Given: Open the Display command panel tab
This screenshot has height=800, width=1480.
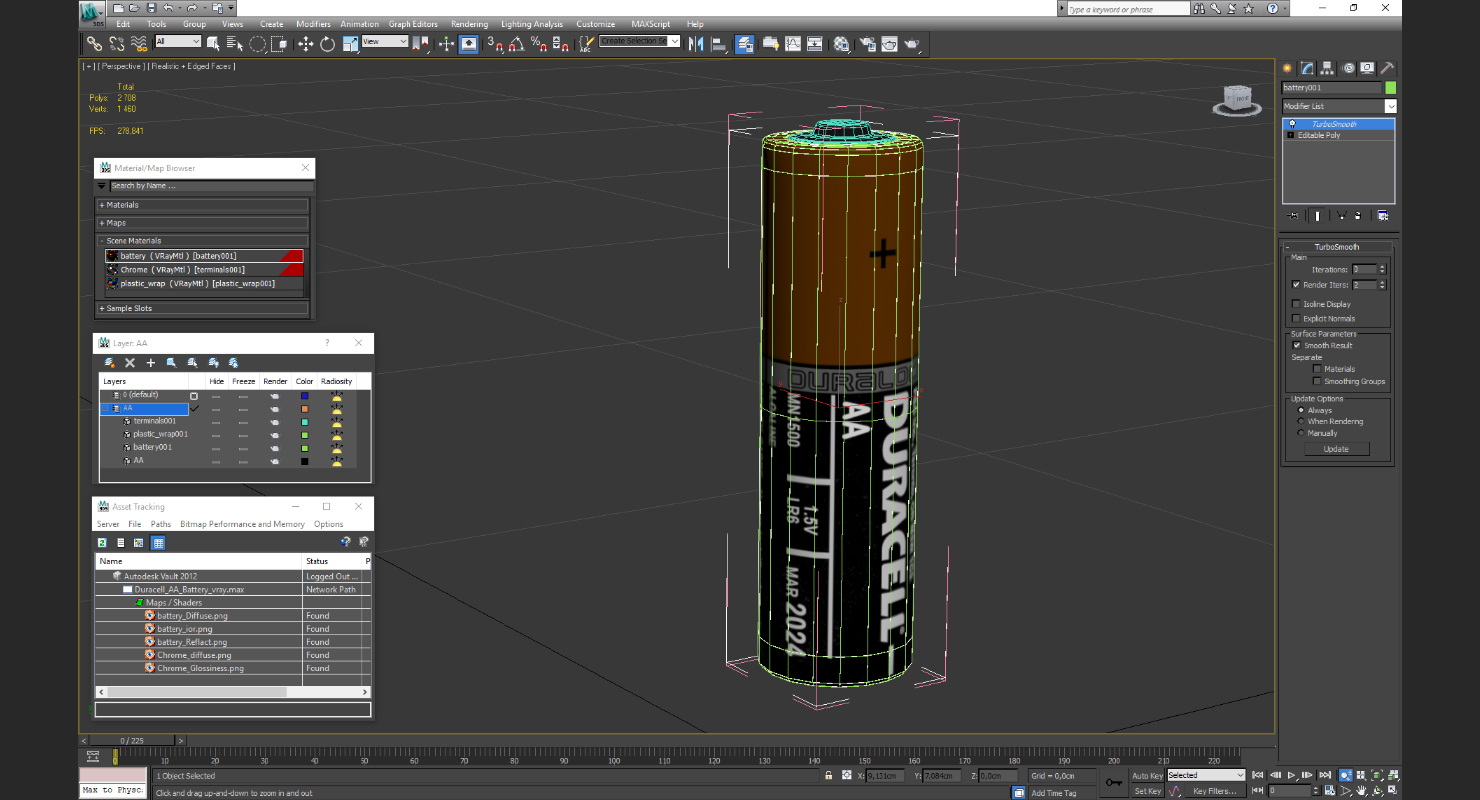Looking at the screenshot, I should tap(1368, 68).
